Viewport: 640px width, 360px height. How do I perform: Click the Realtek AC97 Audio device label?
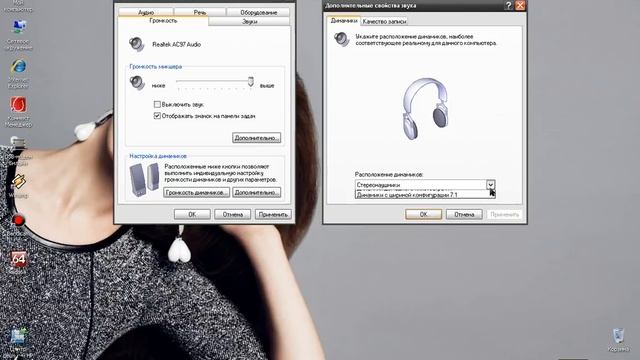[x=177, y=44]
